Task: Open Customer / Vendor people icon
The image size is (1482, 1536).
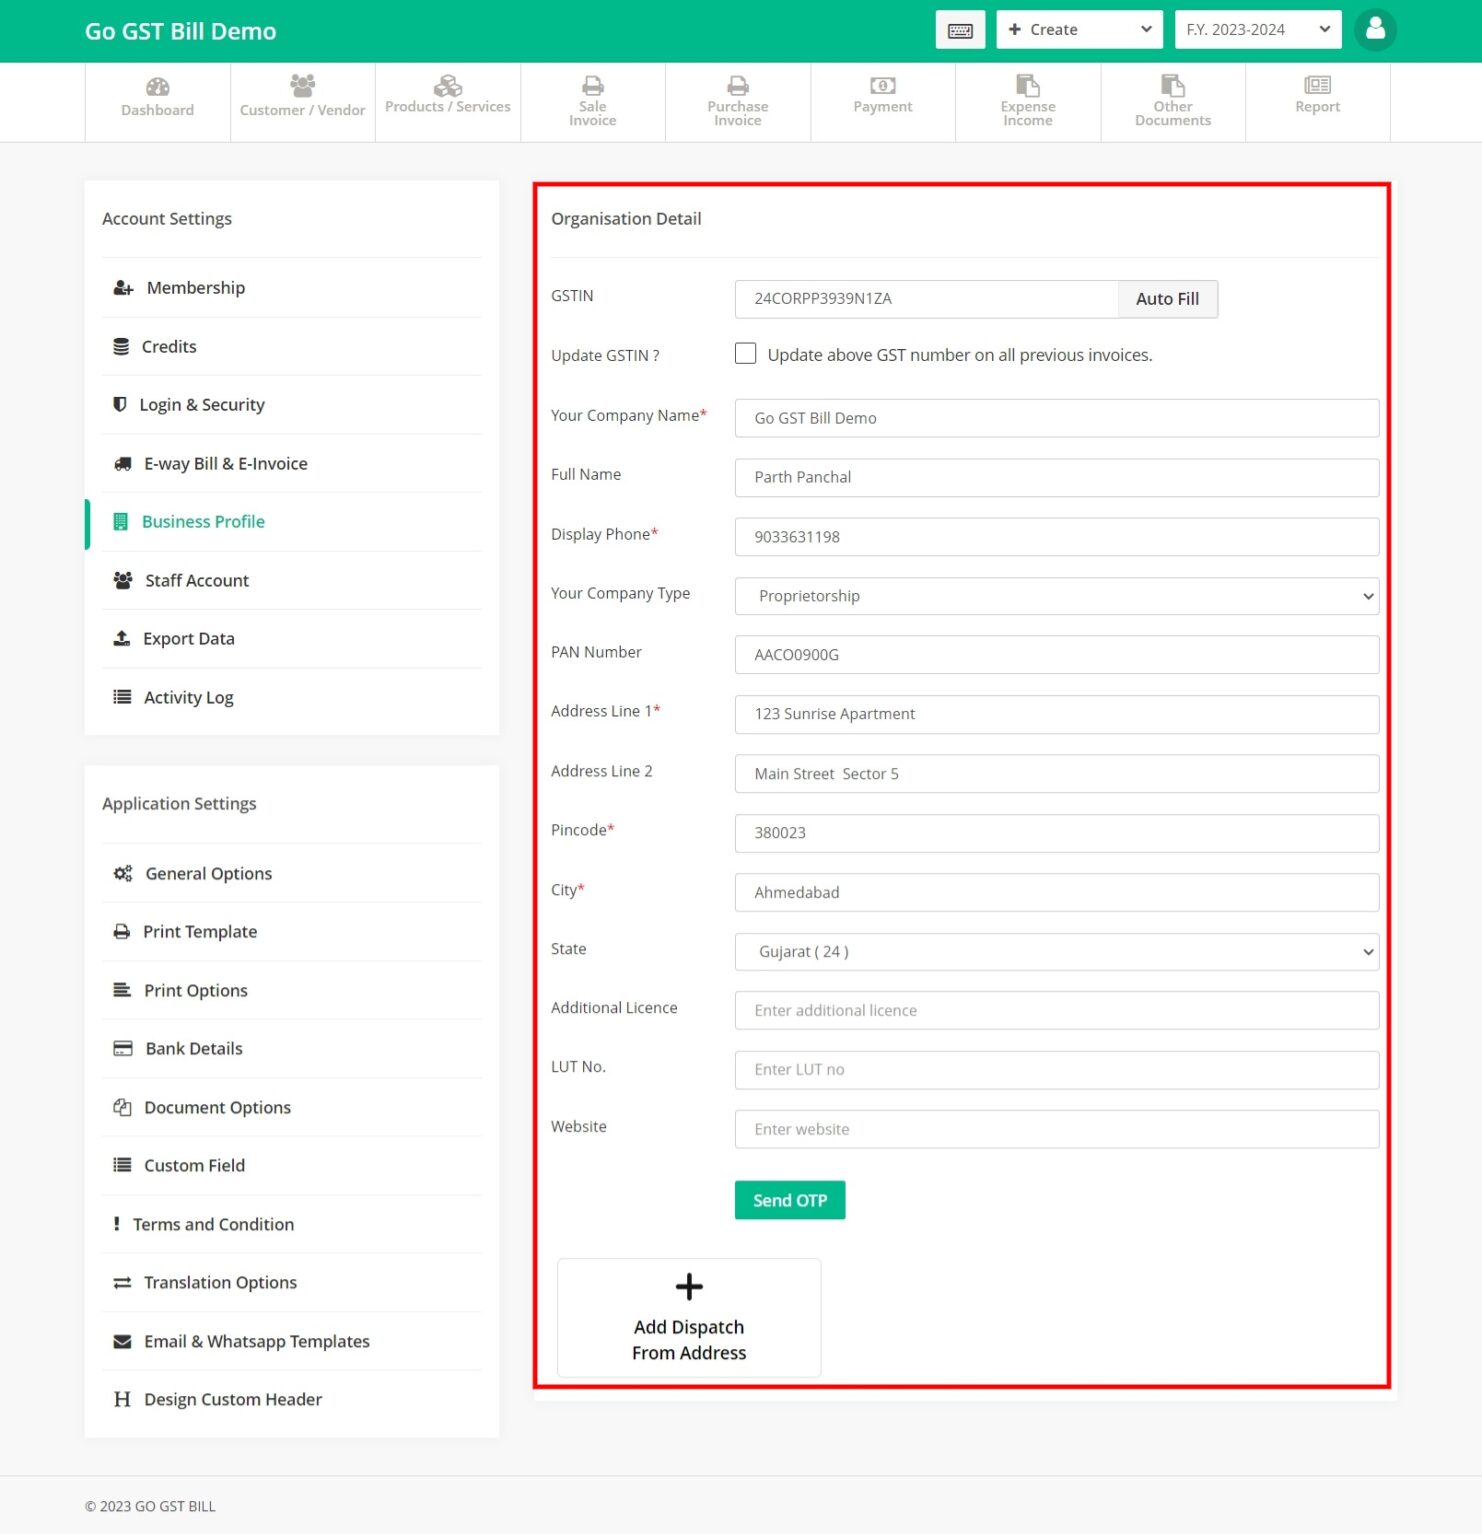Action: click(302, 86)
